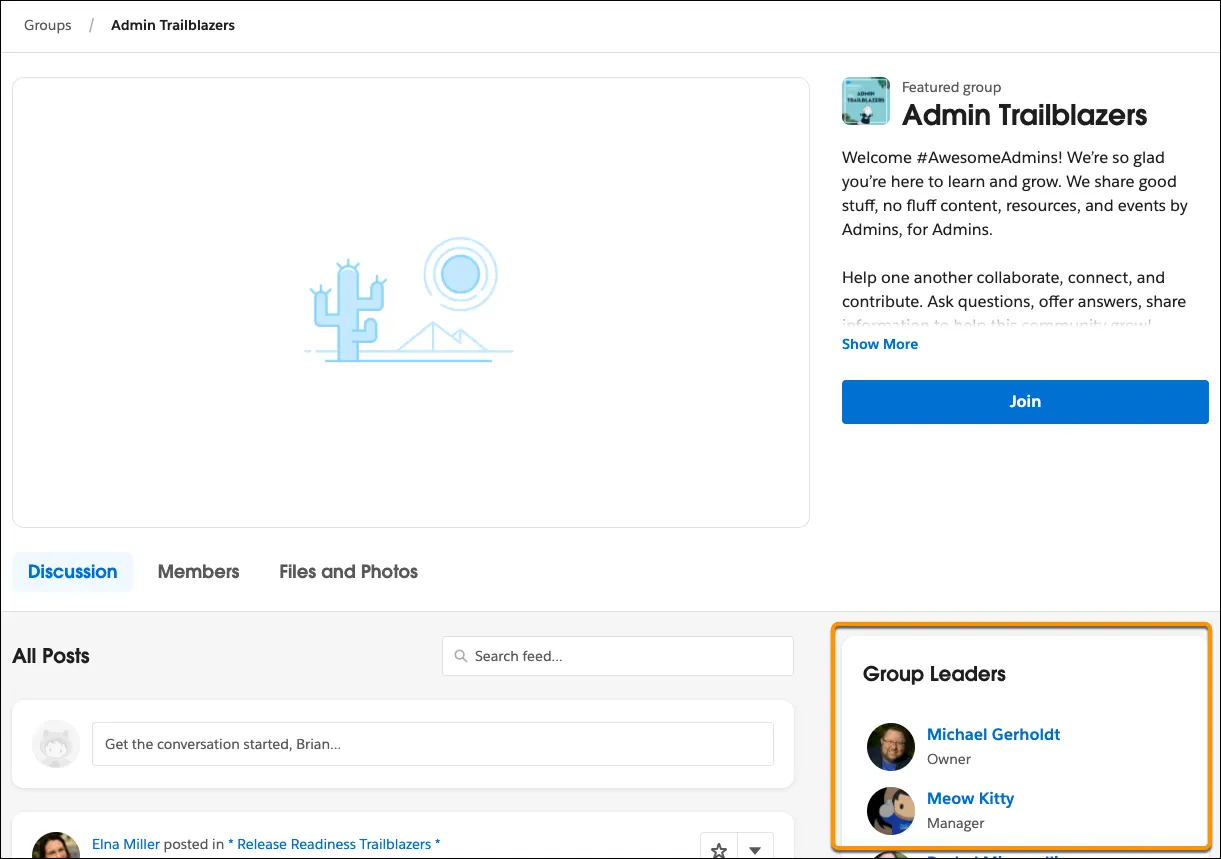
Task: Click the search magnifier icon in the feed search field
Action: 461,656
